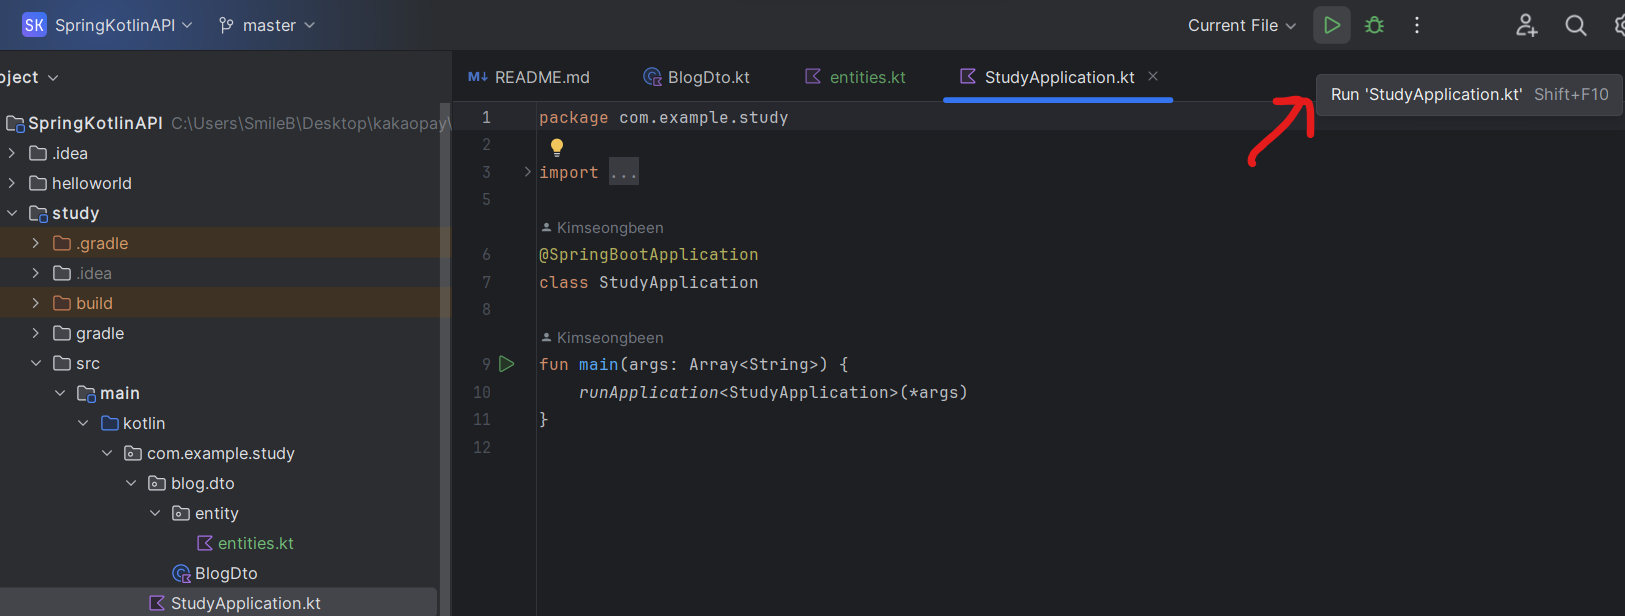Expand the gradle folder under study
Image resolution: width=1625 pixels, height=616 pixels.
[36, 333]
